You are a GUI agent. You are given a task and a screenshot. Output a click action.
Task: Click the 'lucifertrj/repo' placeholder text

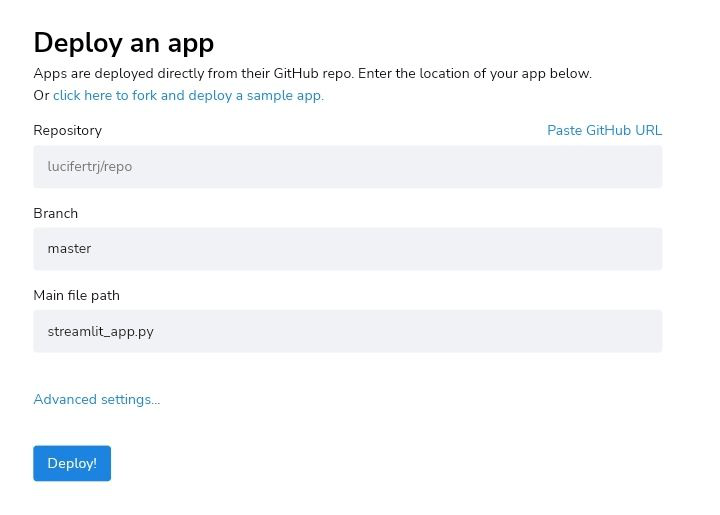click(x=90, y=167)
